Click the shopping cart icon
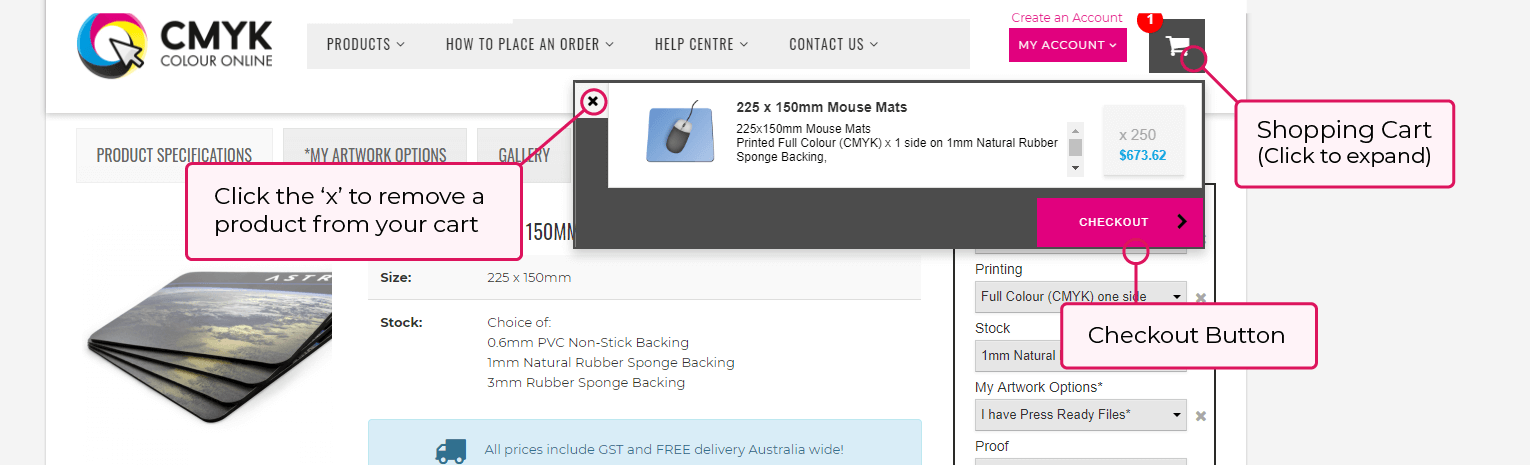The image size is (1530, 465). 1176,46
